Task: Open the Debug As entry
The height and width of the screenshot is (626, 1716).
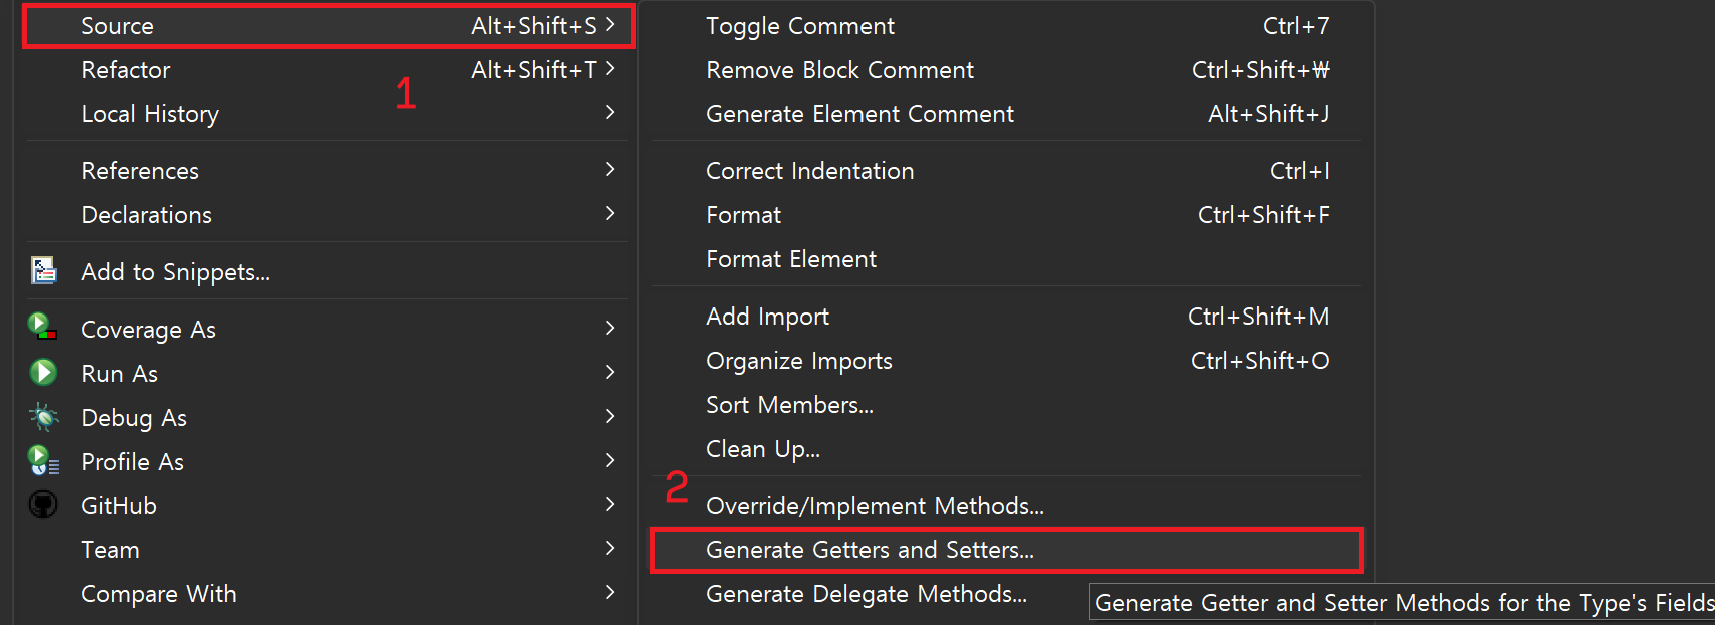Action: coord(328,418)
